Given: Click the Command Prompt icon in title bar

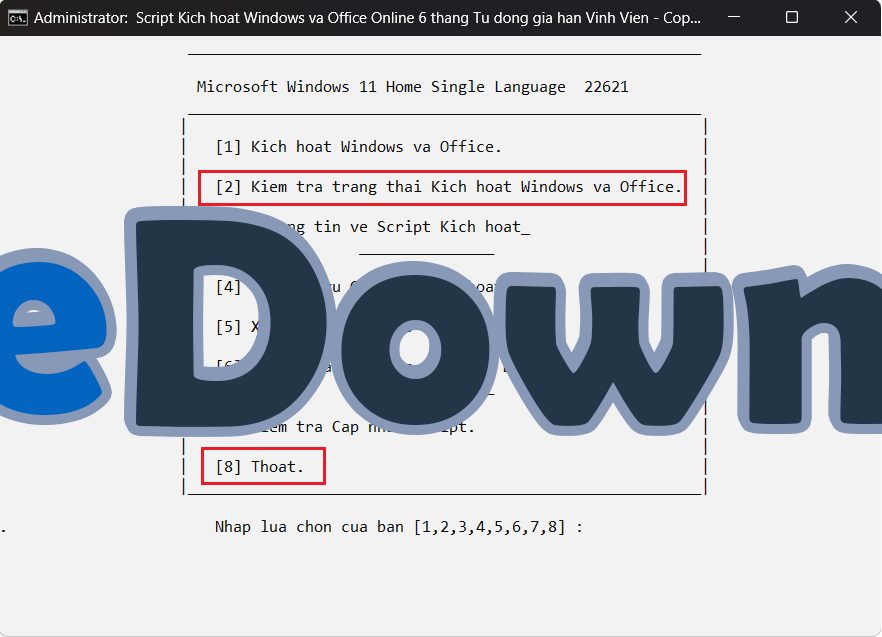Looking at the screenshot, I should [x=17, y=18].
